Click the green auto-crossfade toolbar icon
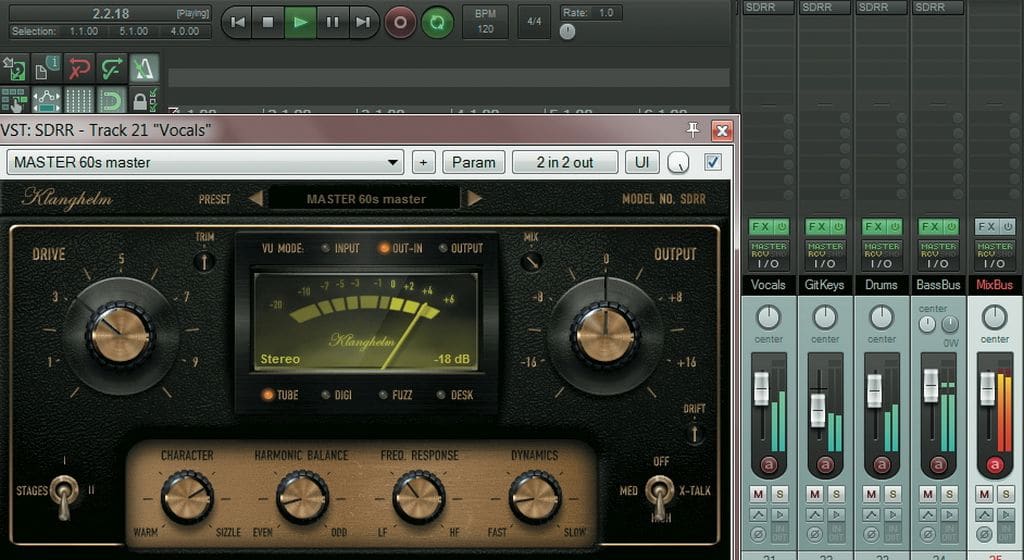Screen dimensions: 1024x560 pyautogui.click(x=112, y=68)
